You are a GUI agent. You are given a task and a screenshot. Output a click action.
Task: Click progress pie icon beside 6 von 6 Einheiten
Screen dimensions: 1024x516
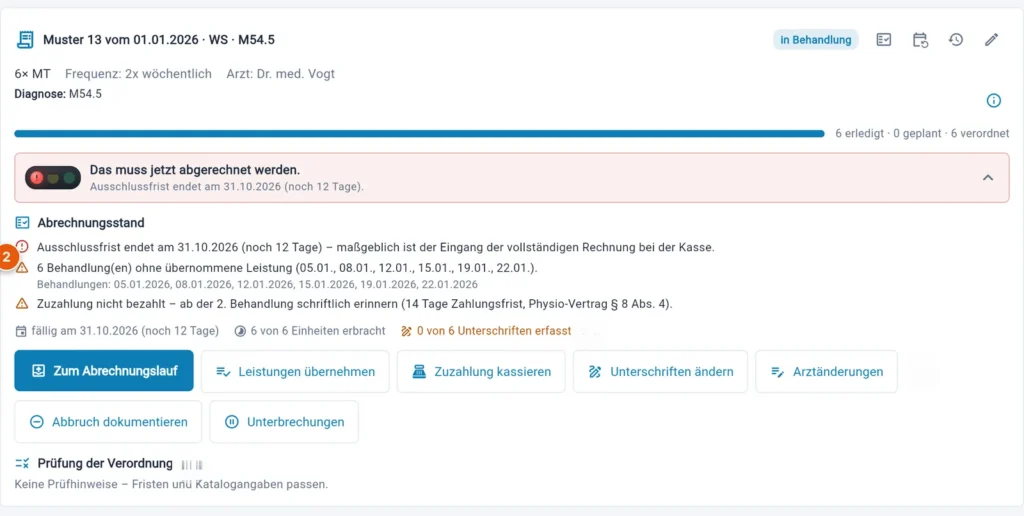click(240, 331)
